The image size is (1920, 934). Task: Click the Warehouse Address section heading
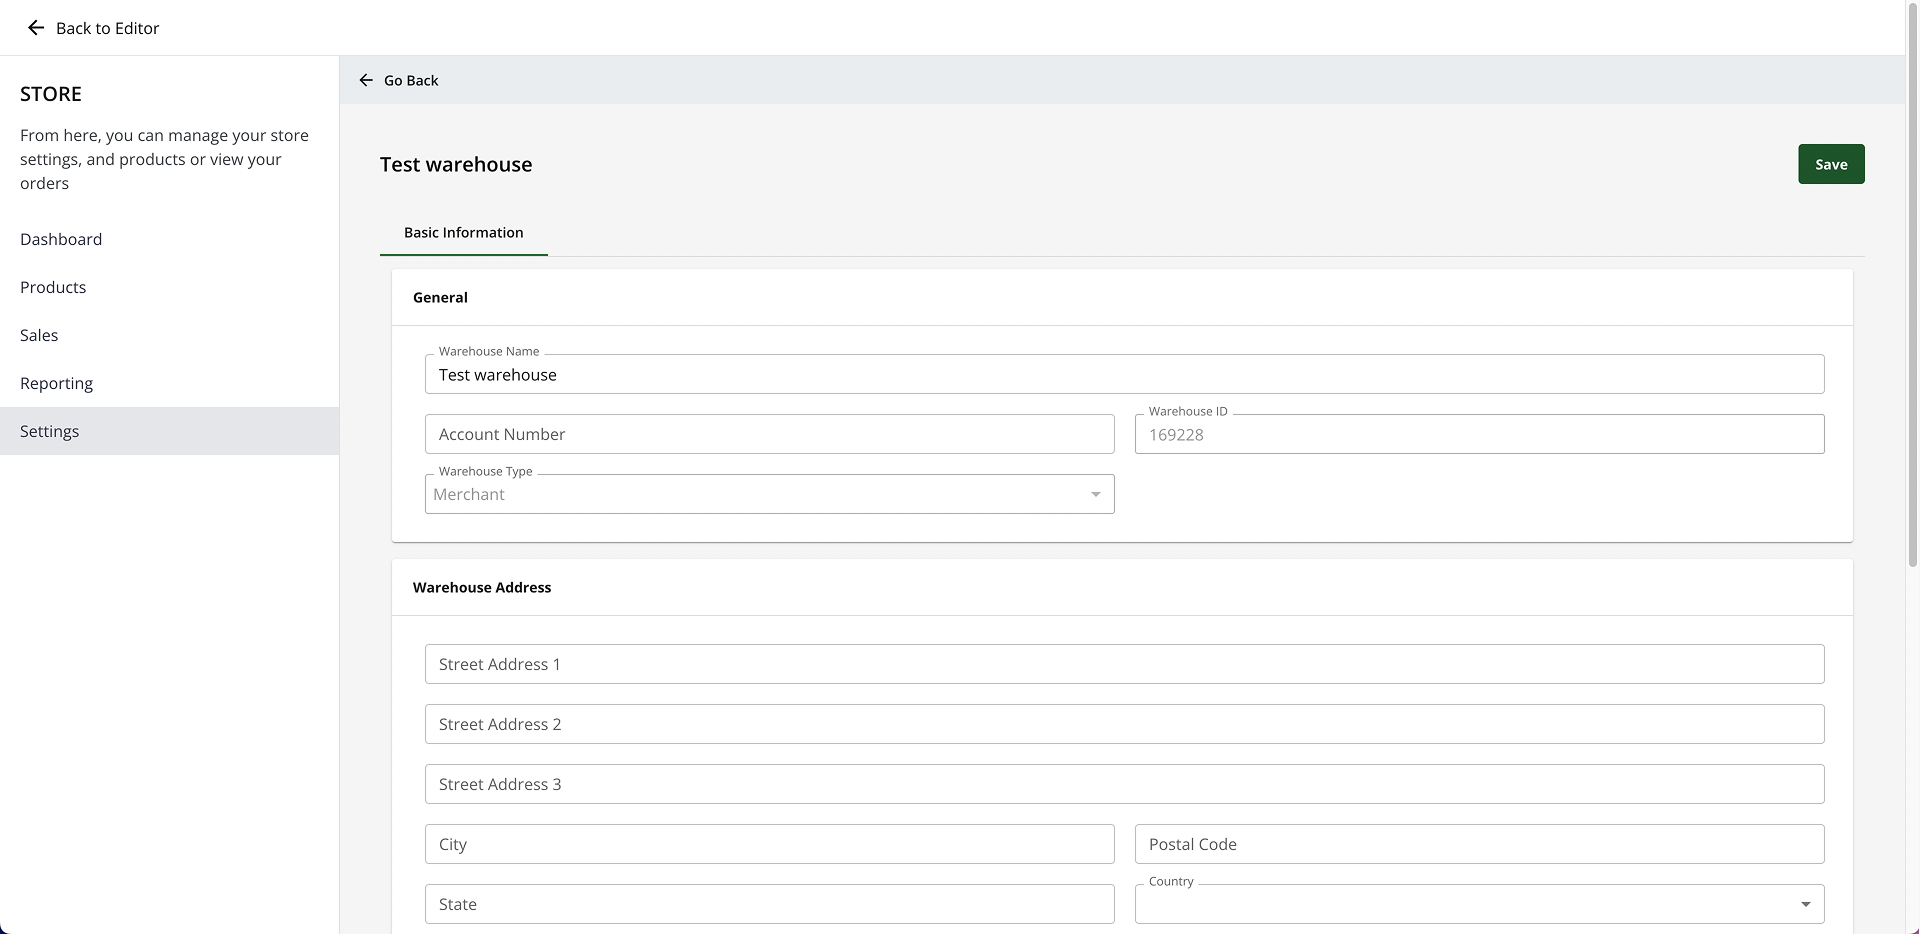[482, 587]
